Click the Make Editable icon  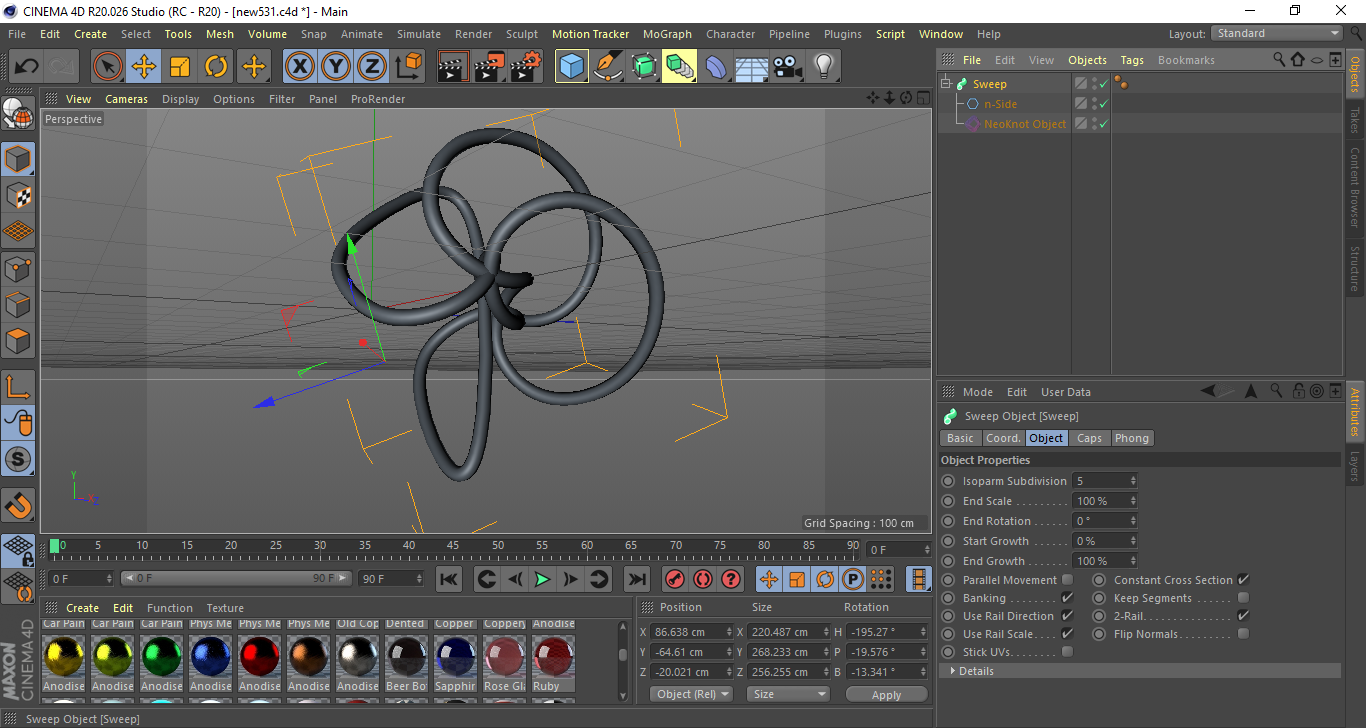click(x=18, y=116)
